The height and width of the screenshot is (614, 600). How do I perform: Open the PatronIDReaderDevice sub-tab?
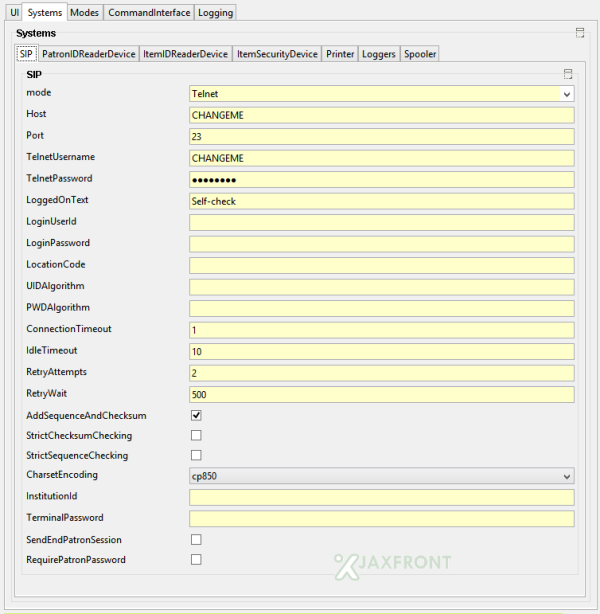pos(88,54)
